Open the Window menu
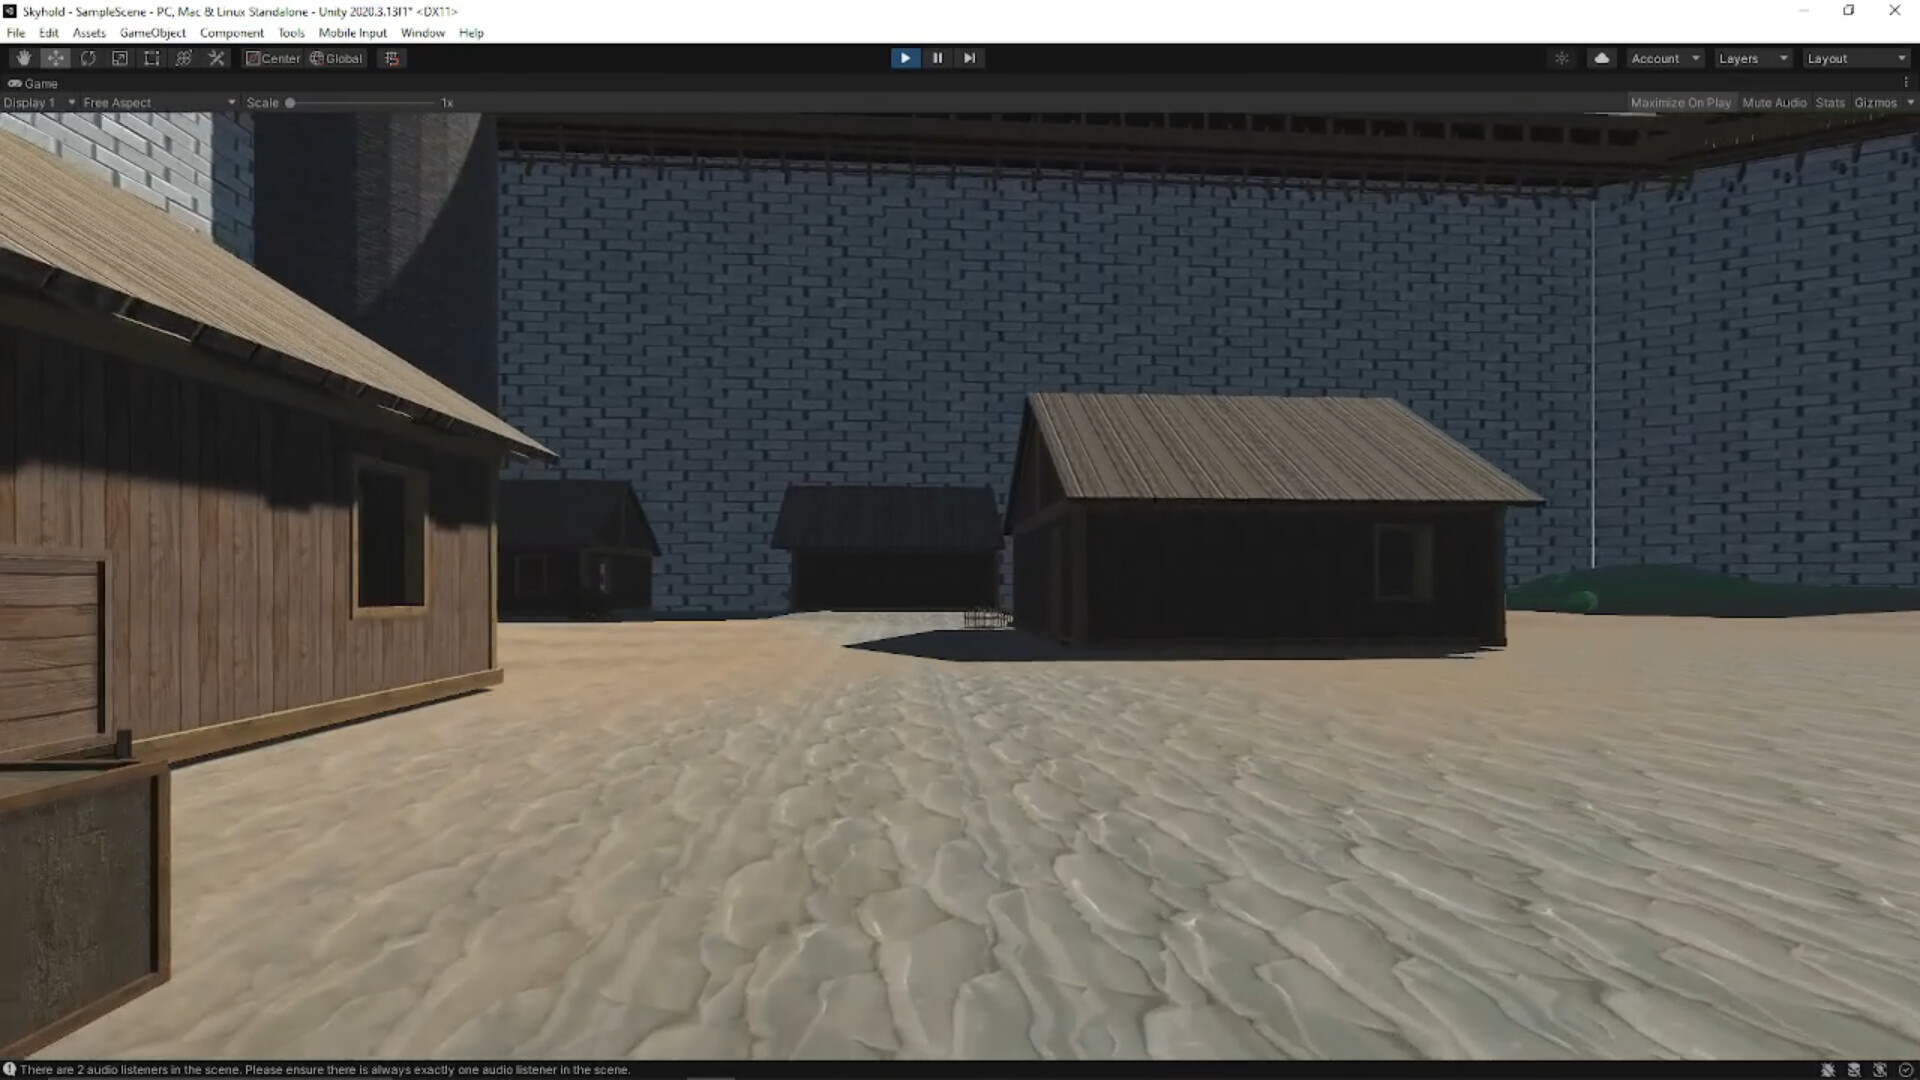This screenshot has height=1080, width=1920. point(422,33)
